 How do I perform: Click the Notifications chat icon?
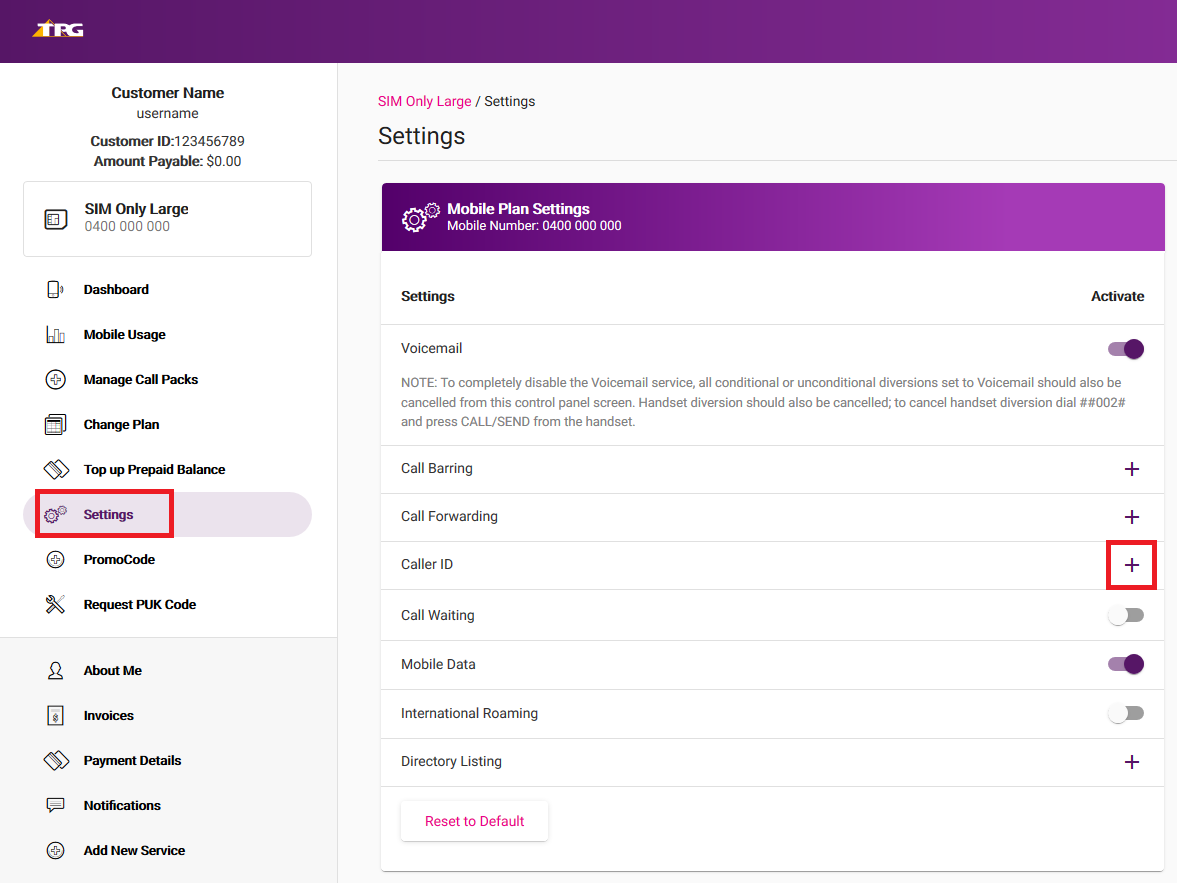tap(56, 805)
